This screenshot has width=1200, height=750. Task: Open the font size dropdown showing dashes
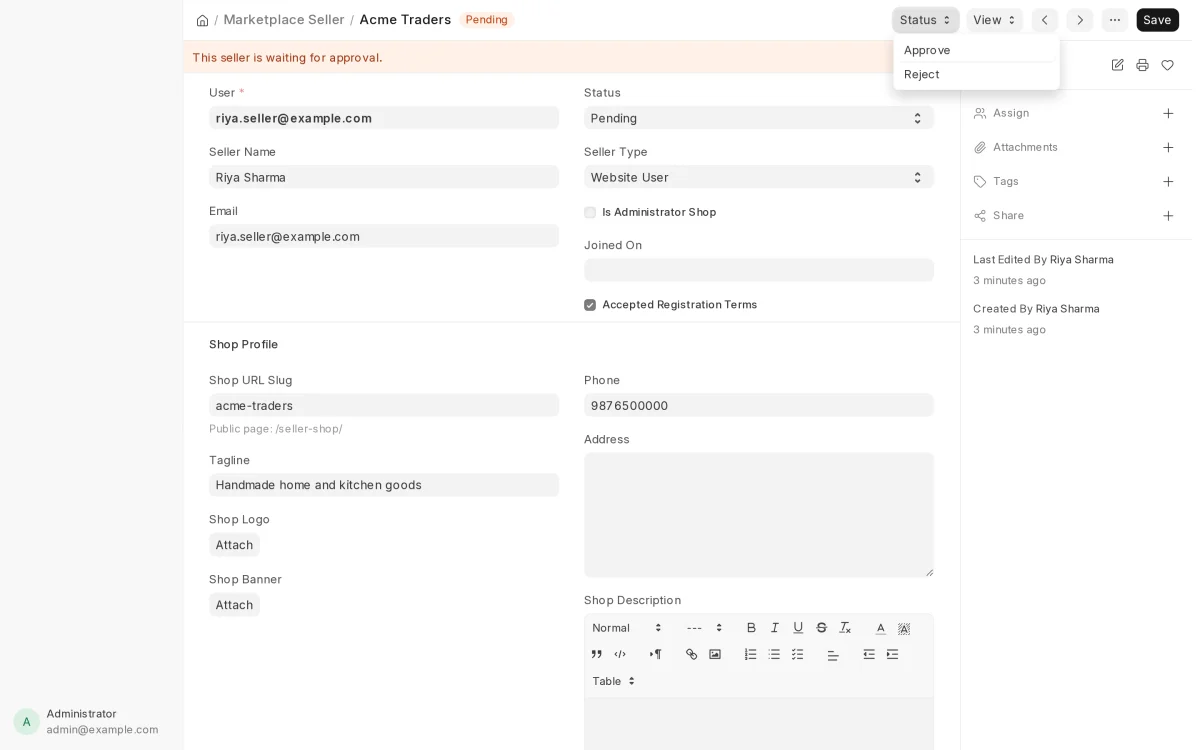click(x=704, y=628)
